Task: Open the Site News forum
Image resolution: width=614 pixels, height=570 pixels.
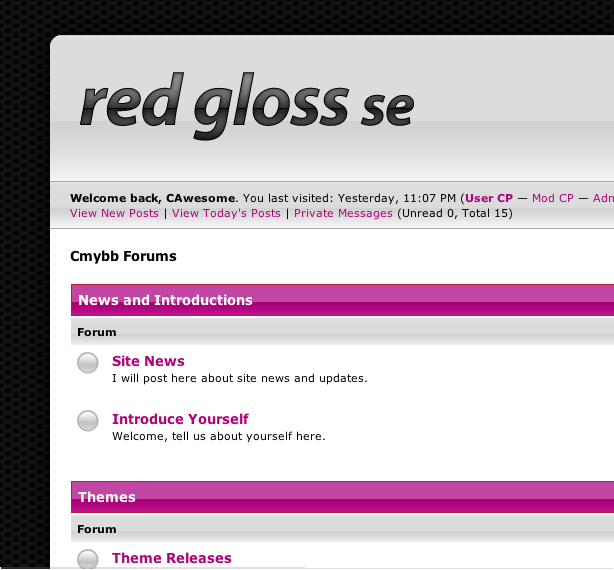Action: tap(148, 361)
